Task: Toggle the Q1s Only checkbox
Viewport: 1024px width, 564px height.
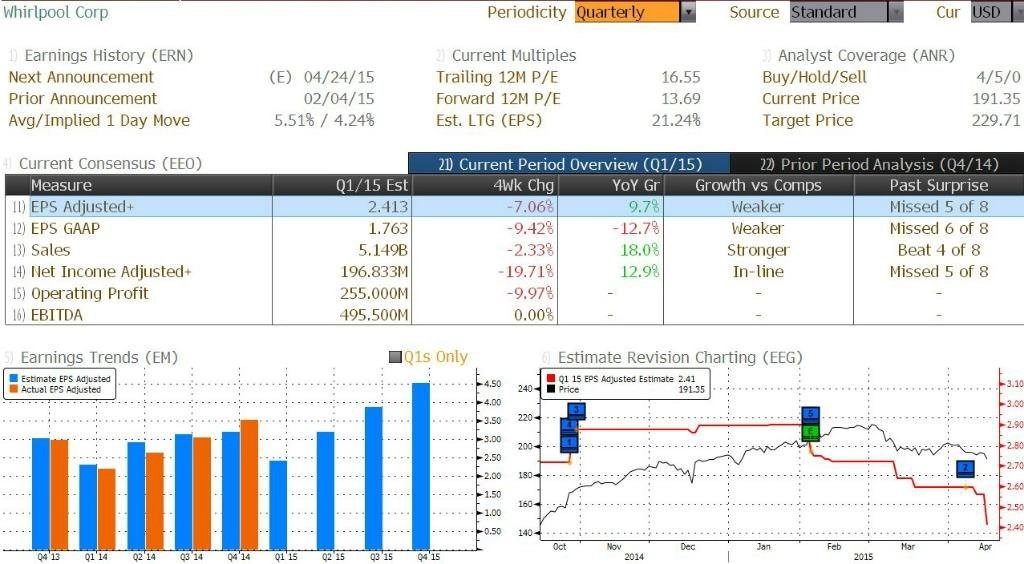Action: [395, 357]
